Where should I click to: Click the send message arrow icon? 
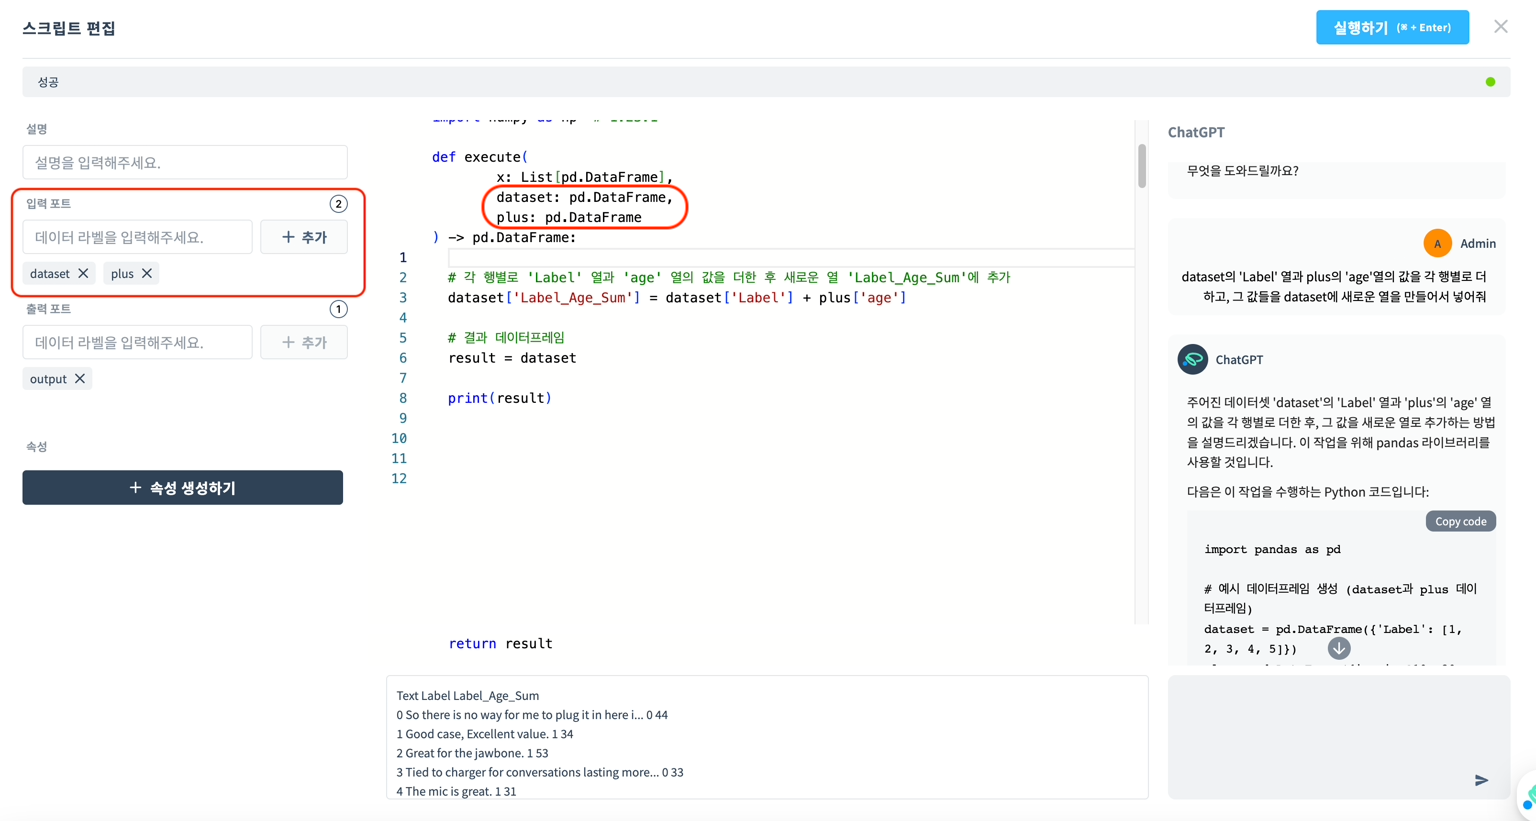pos(1481,780)
